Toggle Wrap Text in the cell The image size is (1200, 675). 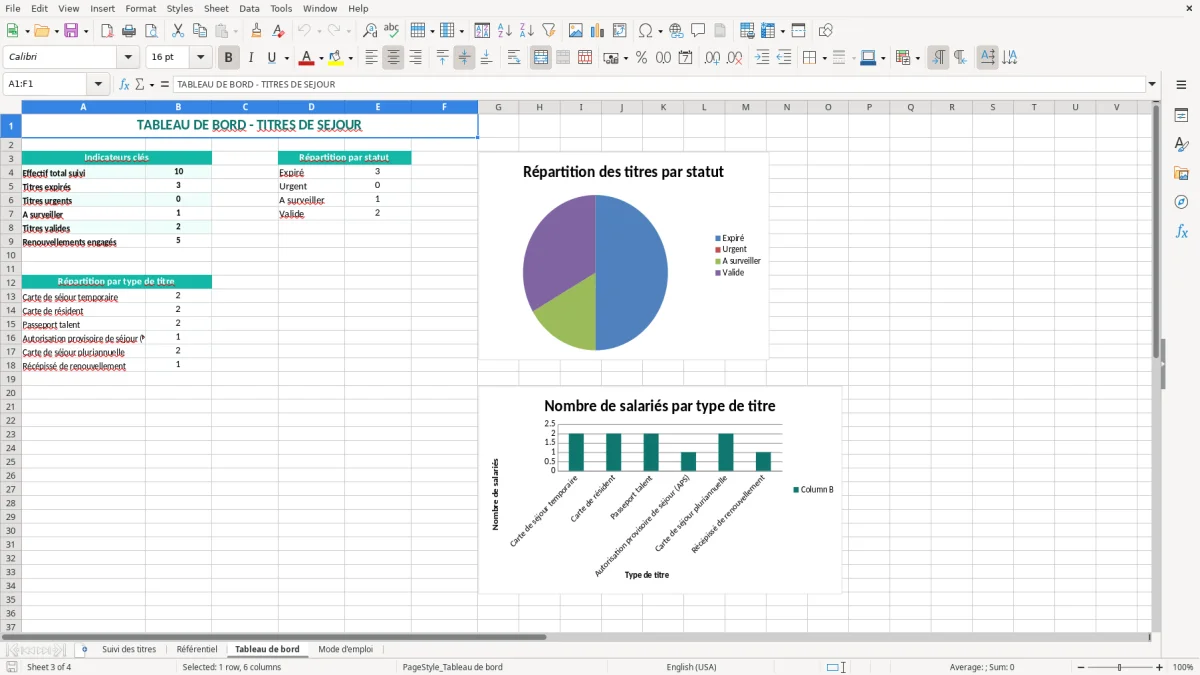[514, 58]
